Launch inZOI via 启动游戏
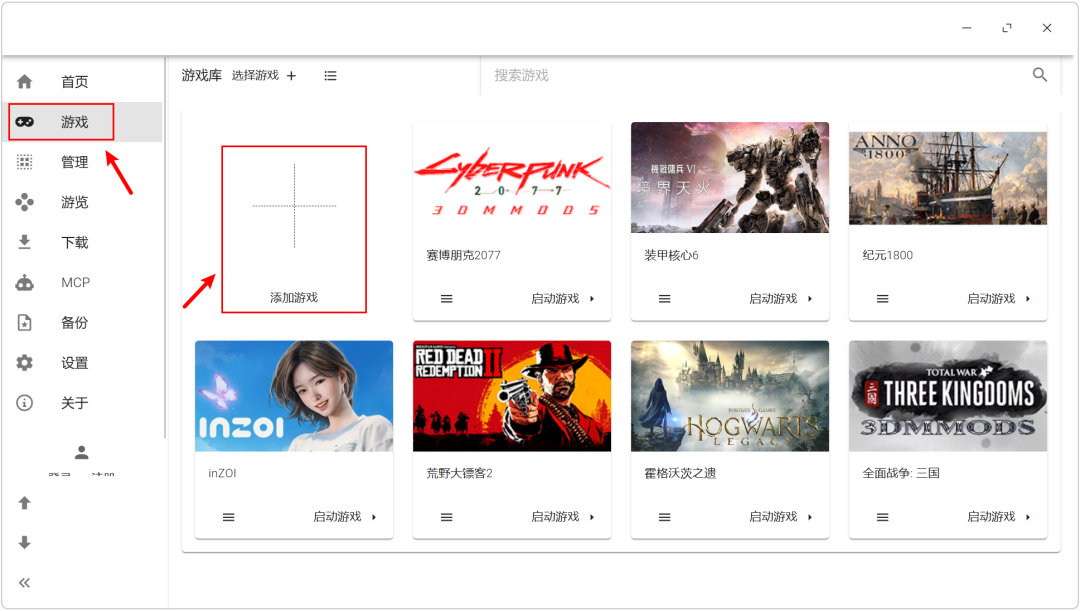The image size is (1080, 611). [344, 517]
